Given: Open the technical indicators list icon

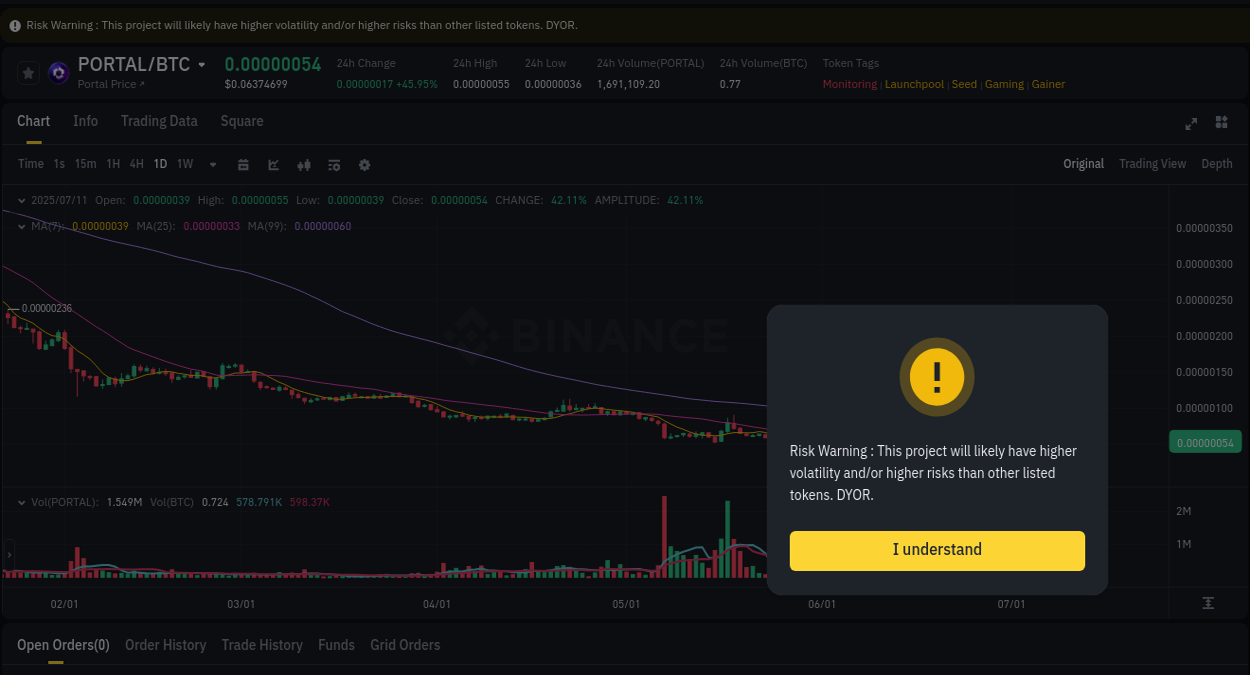Looking at the screenshot, I should pos(333,164).
